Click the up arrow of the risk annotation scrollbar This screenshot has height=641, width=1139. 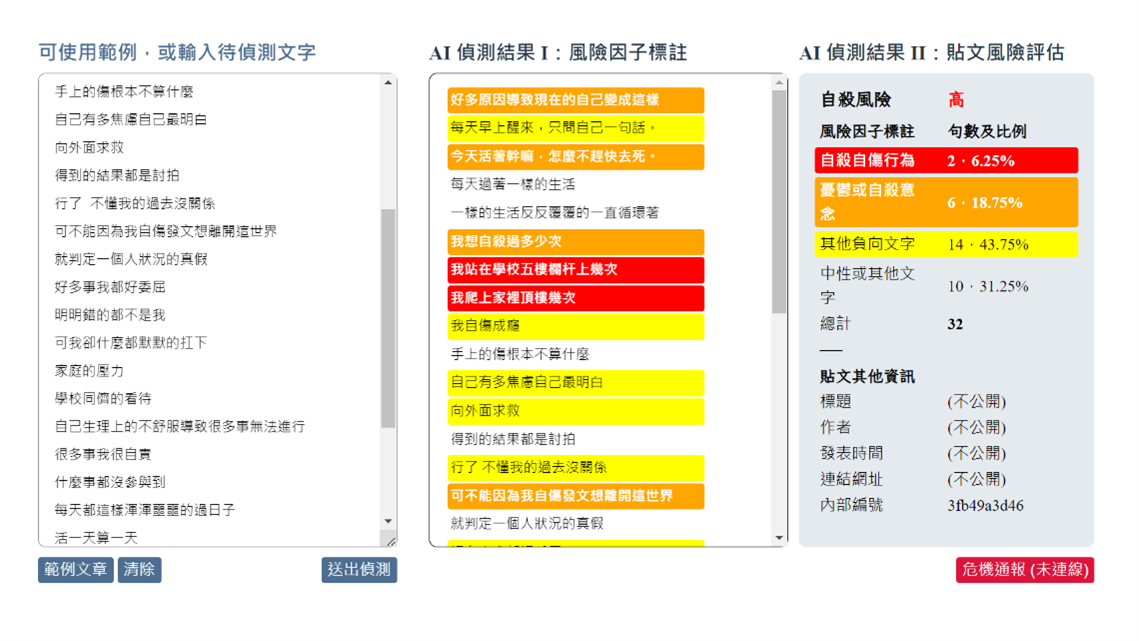click(x=780, y=83)
